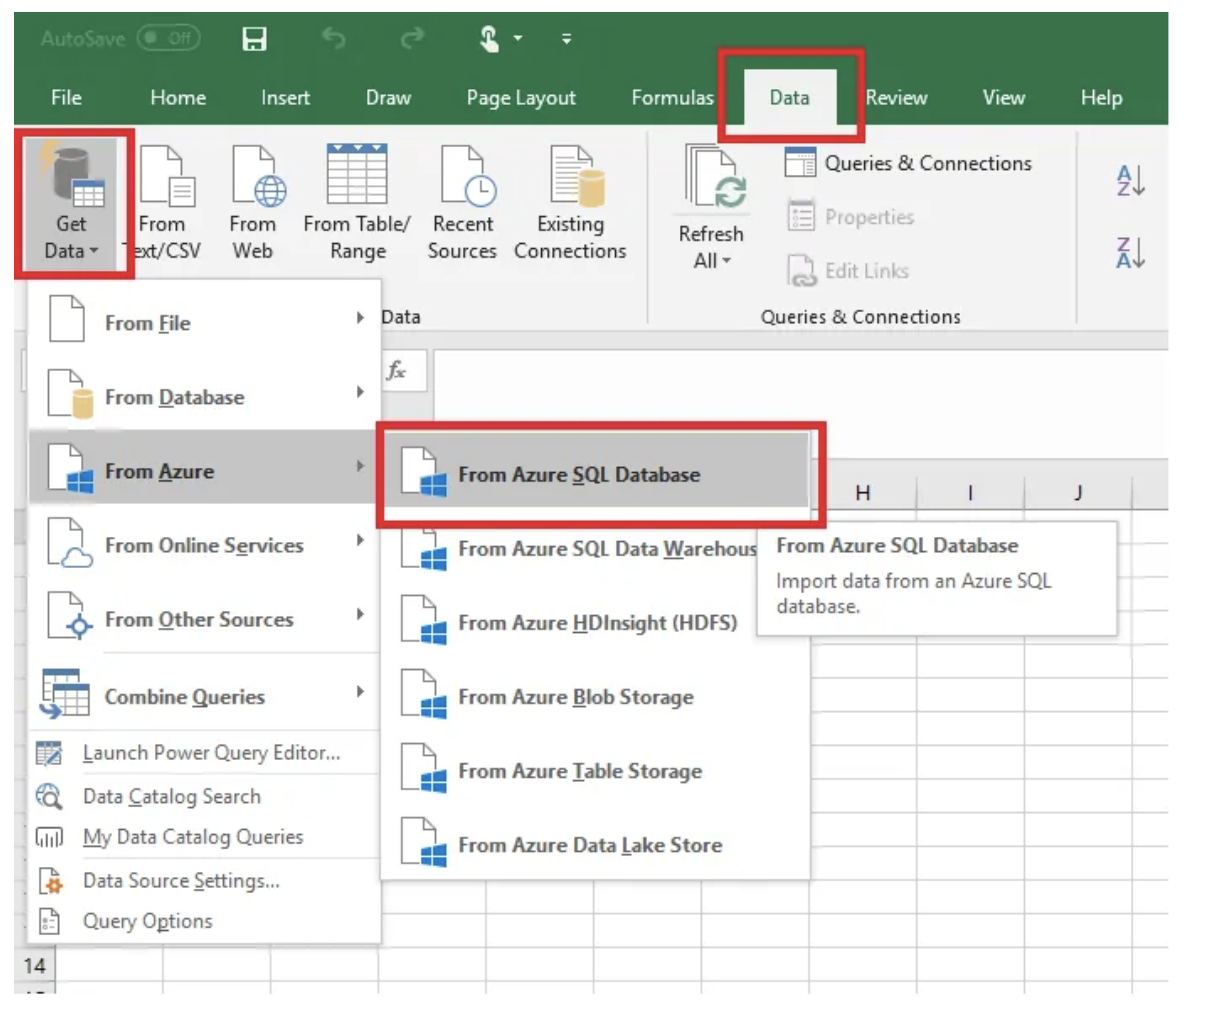Open the Page Layout tab
This screenshot has height=1028, width=1218.
[x=520, y=98]
